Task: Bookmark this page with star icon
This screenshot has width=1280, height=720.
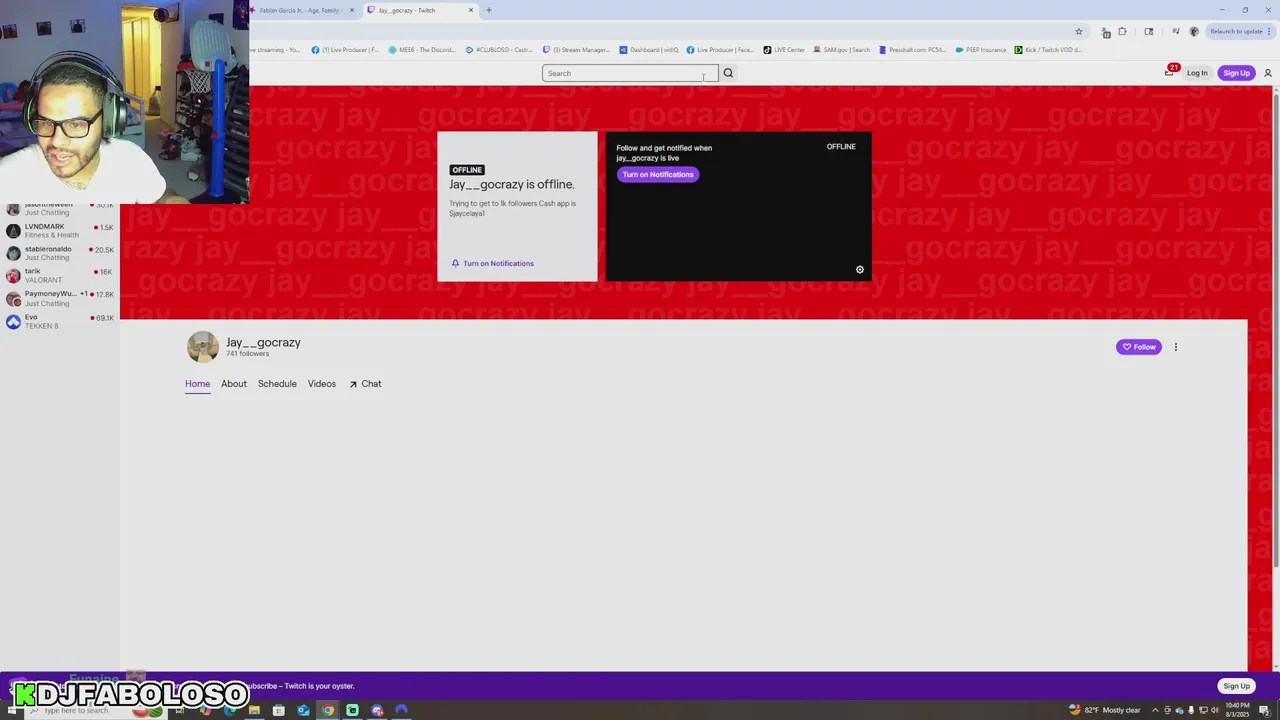Action: click(1078, 31)
